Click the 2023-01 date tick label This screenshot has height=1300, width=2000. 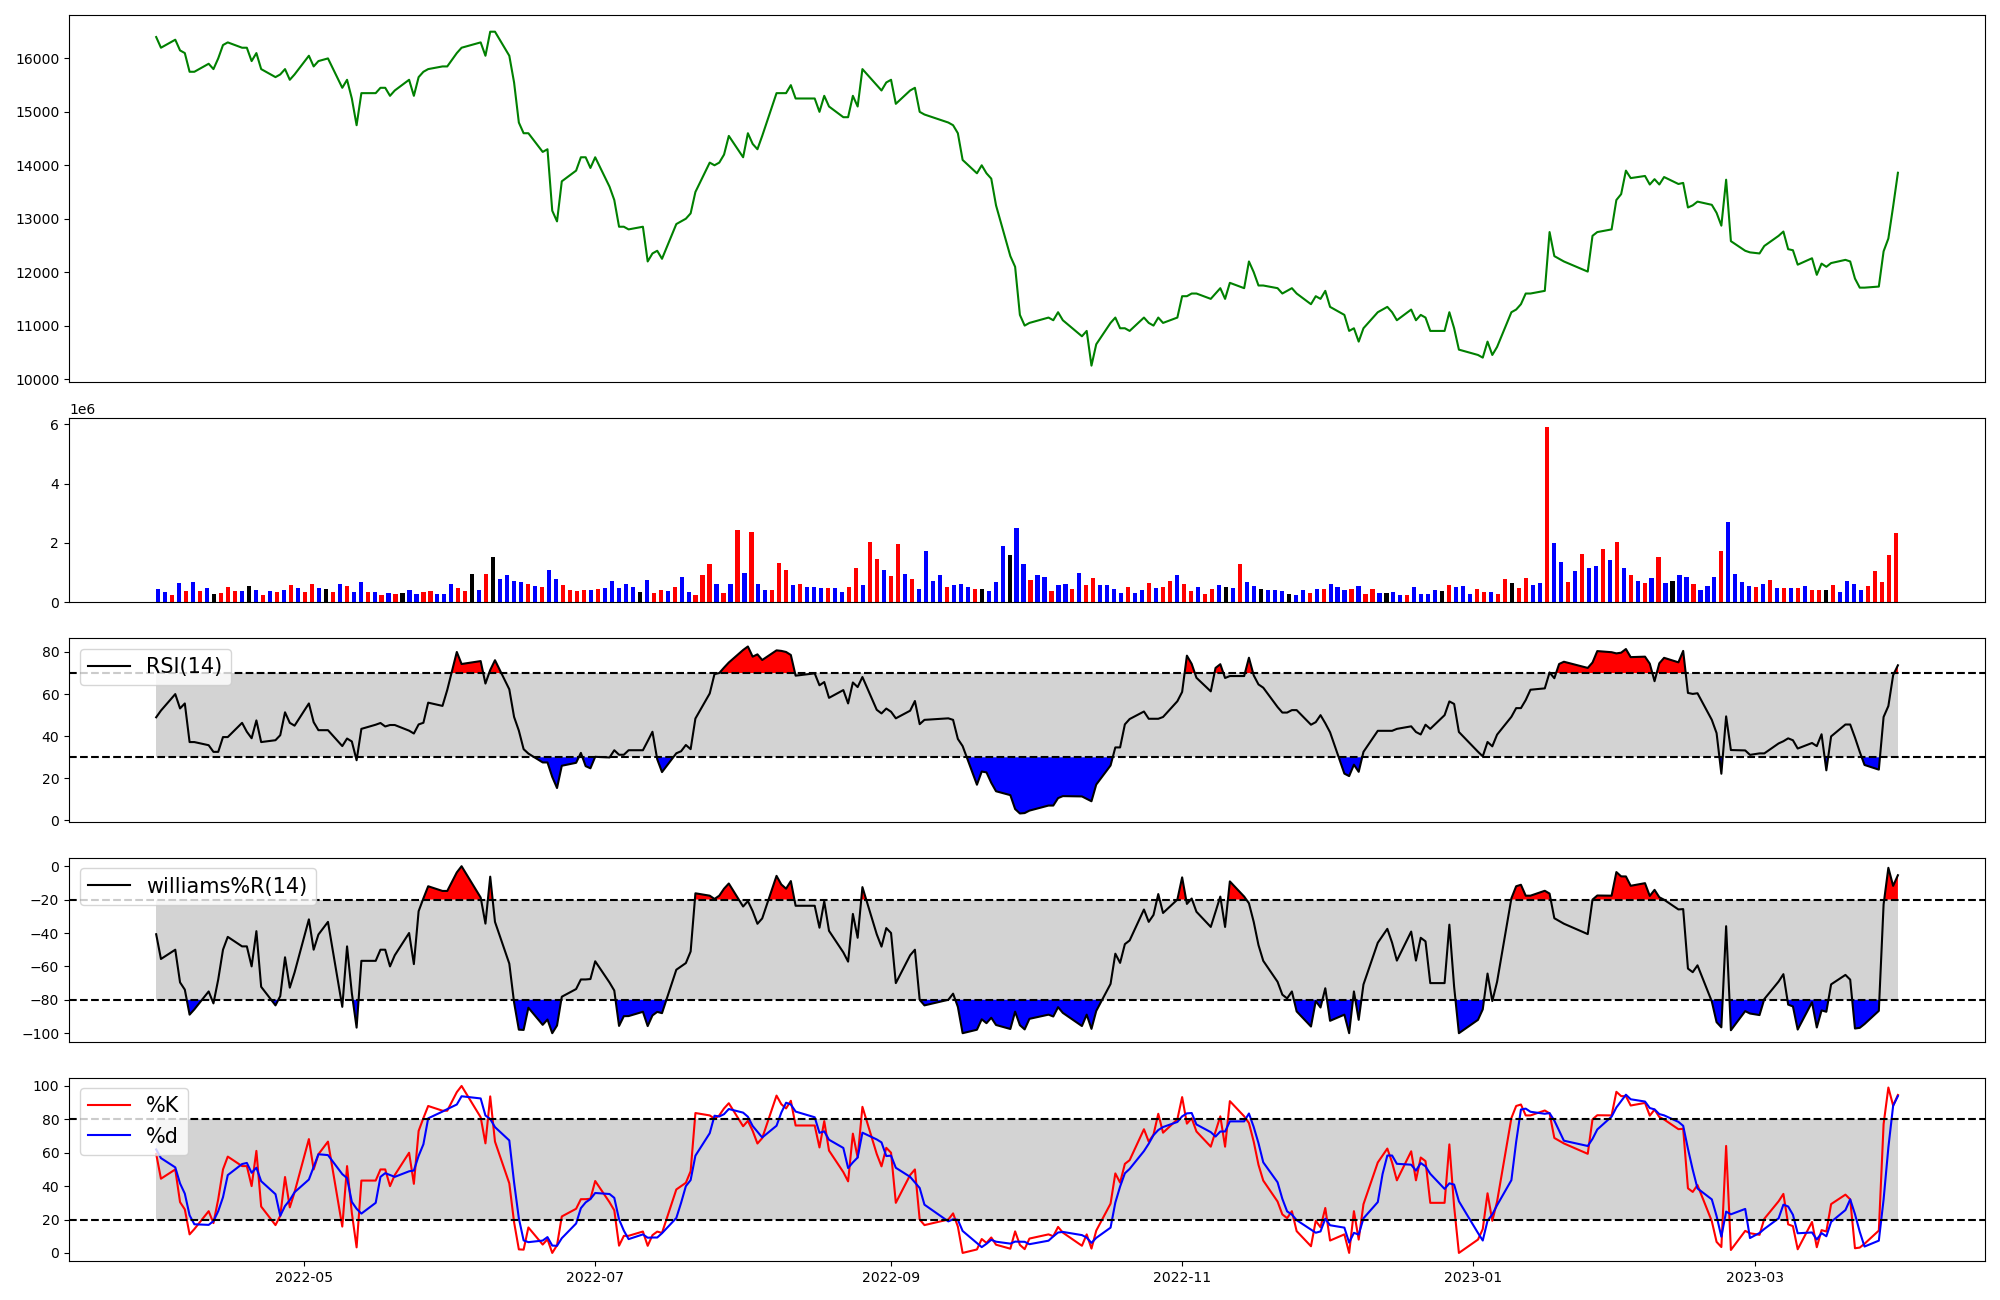[x=1473, y=1277]
